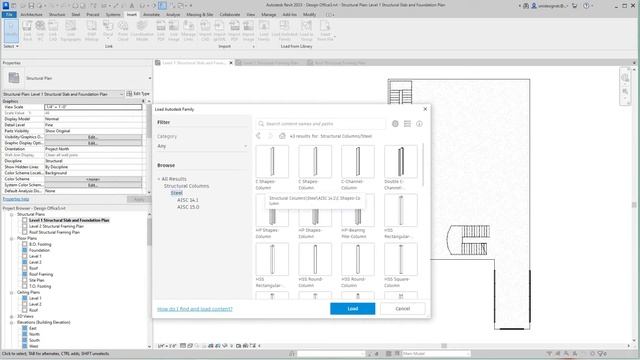This screenshot has width=640, height=360.
Task: Click the Edit Type button in Properties
Action: pyautogui.click(x=138, y=94)
